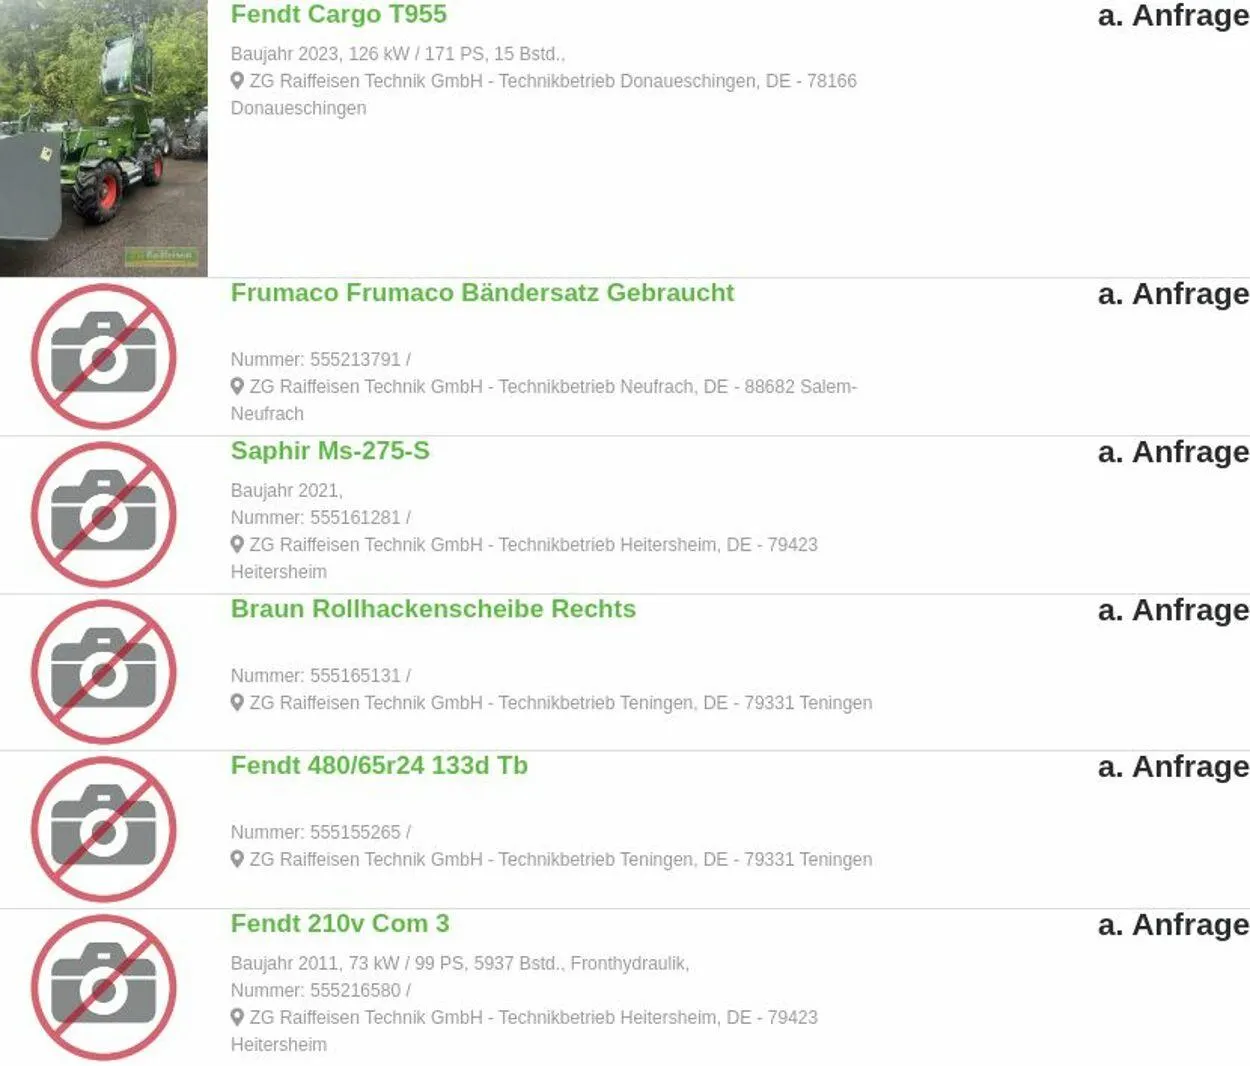The image size is (1250, 1066).
Task: Click 'a. Anfrage' next to Saphir Ms-275-S
Action: click(1173, 452)
